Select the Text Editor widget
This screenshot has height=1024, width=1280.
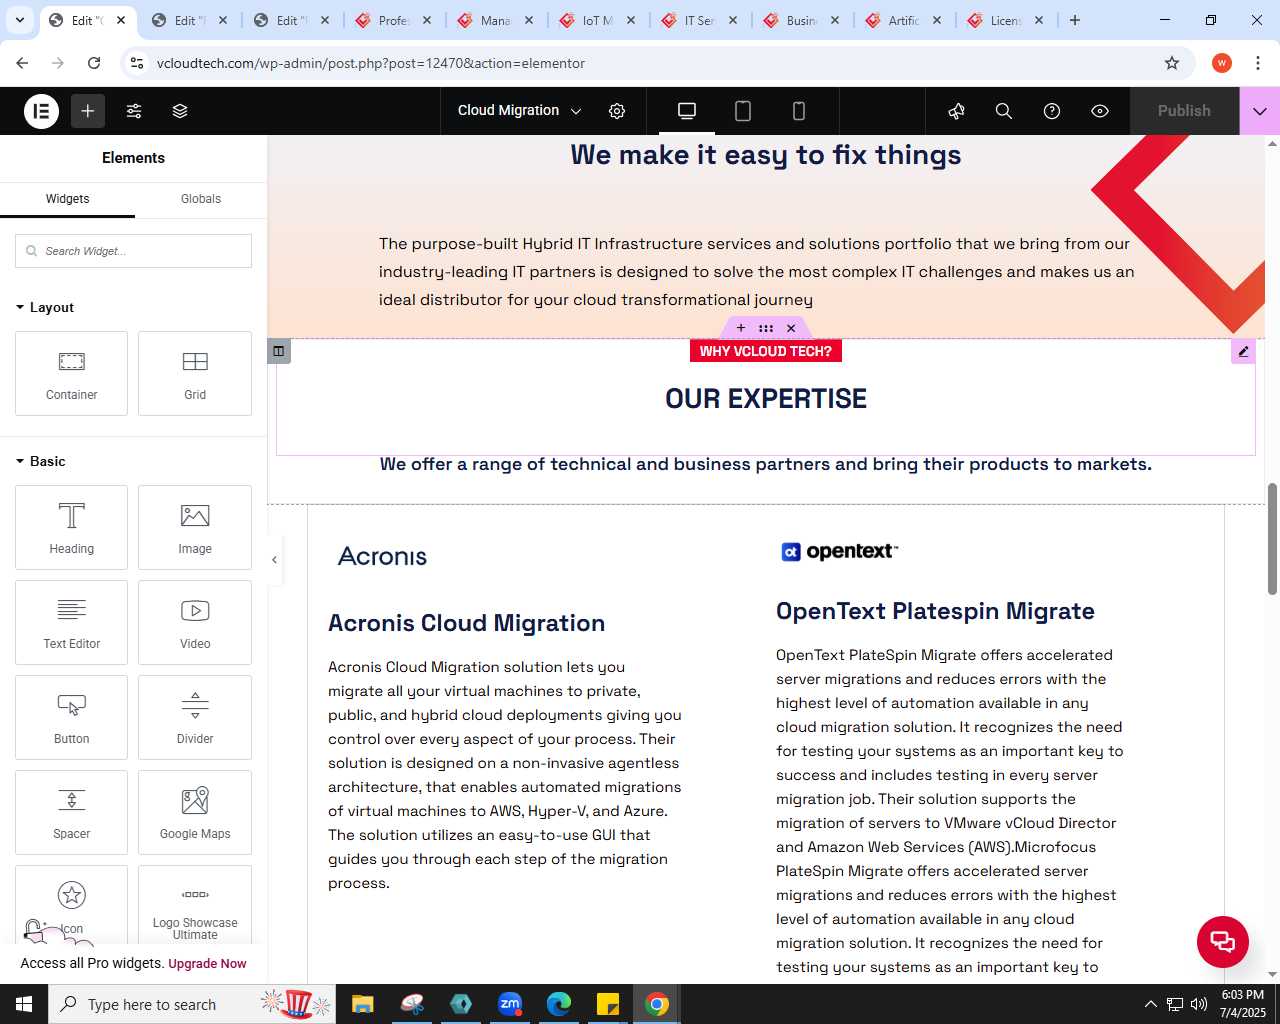[x=71, y=622]
